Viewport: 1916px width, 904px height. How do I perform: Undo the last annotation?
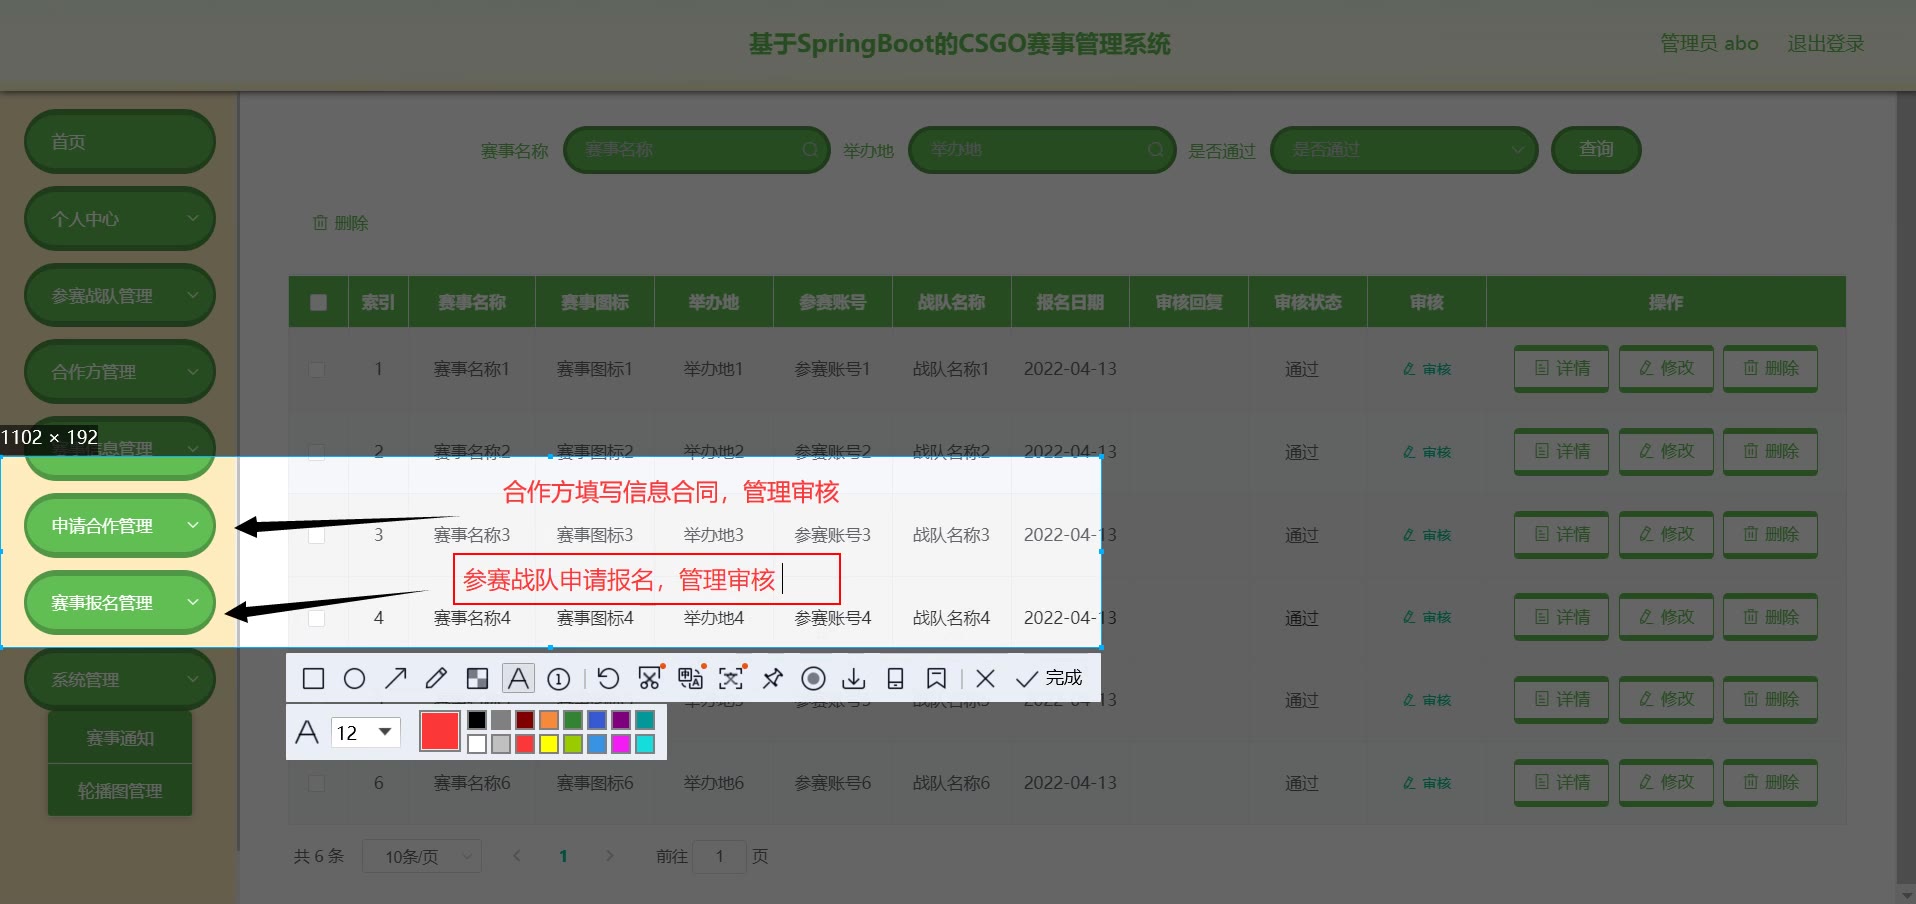click(x=608, y=679)
